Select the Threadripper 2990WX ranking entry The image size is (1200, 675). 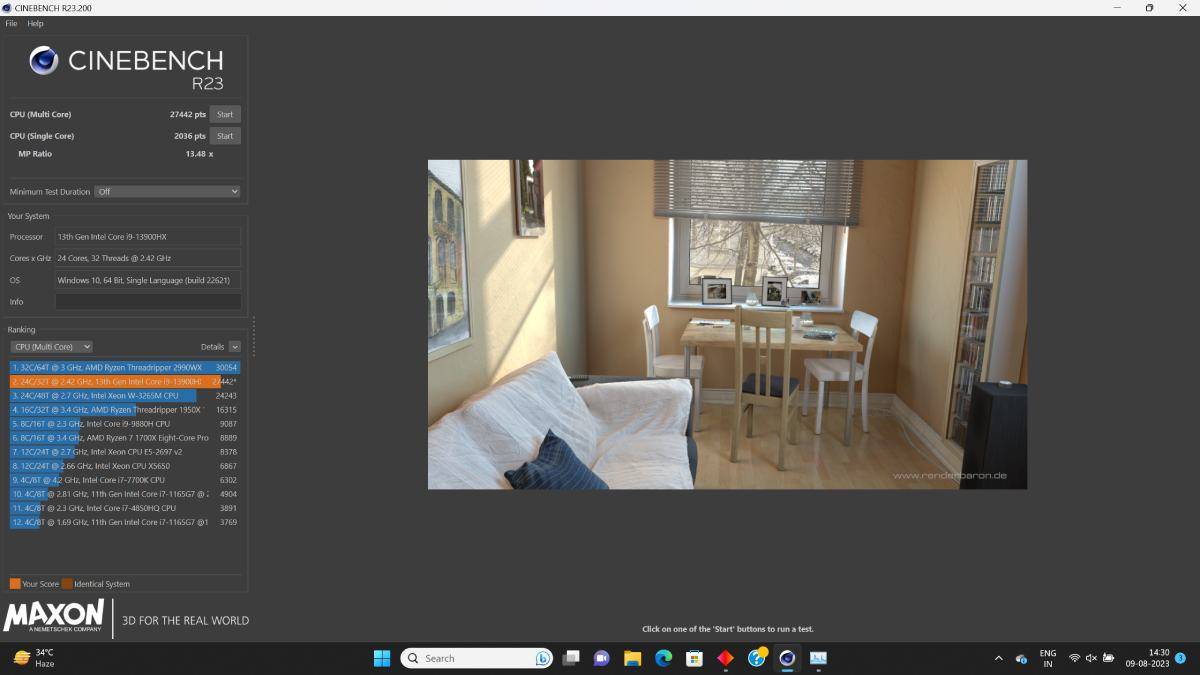click(108, 367)
